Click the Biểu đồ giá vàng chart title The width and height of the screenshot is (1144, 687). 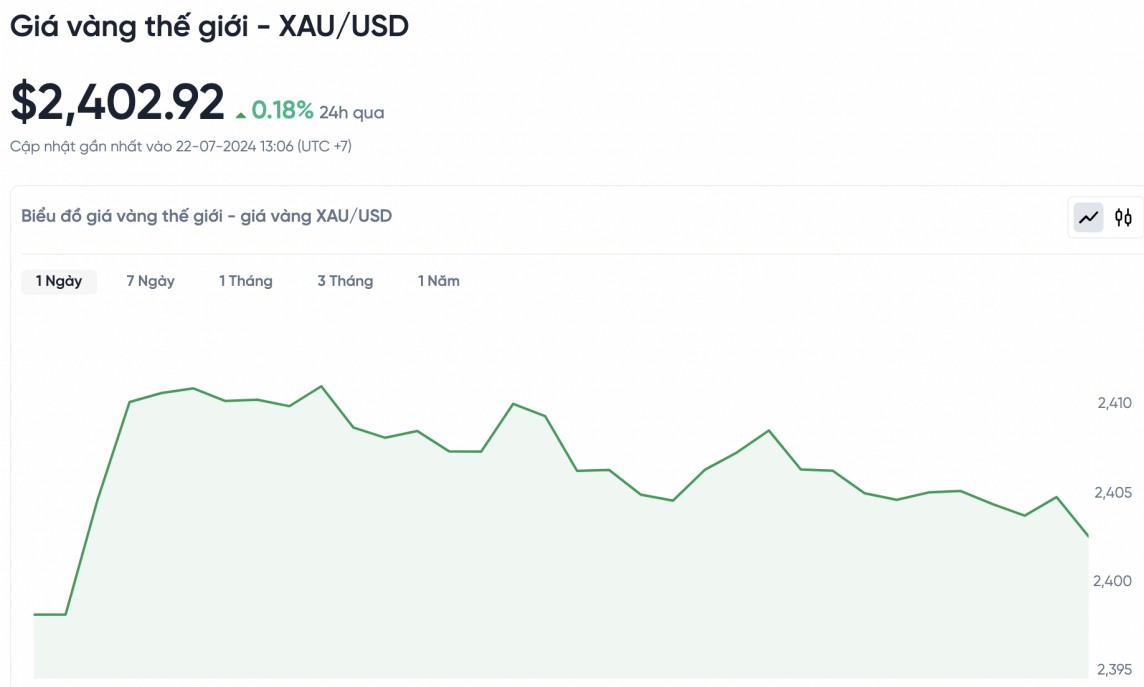pos(206,216)
